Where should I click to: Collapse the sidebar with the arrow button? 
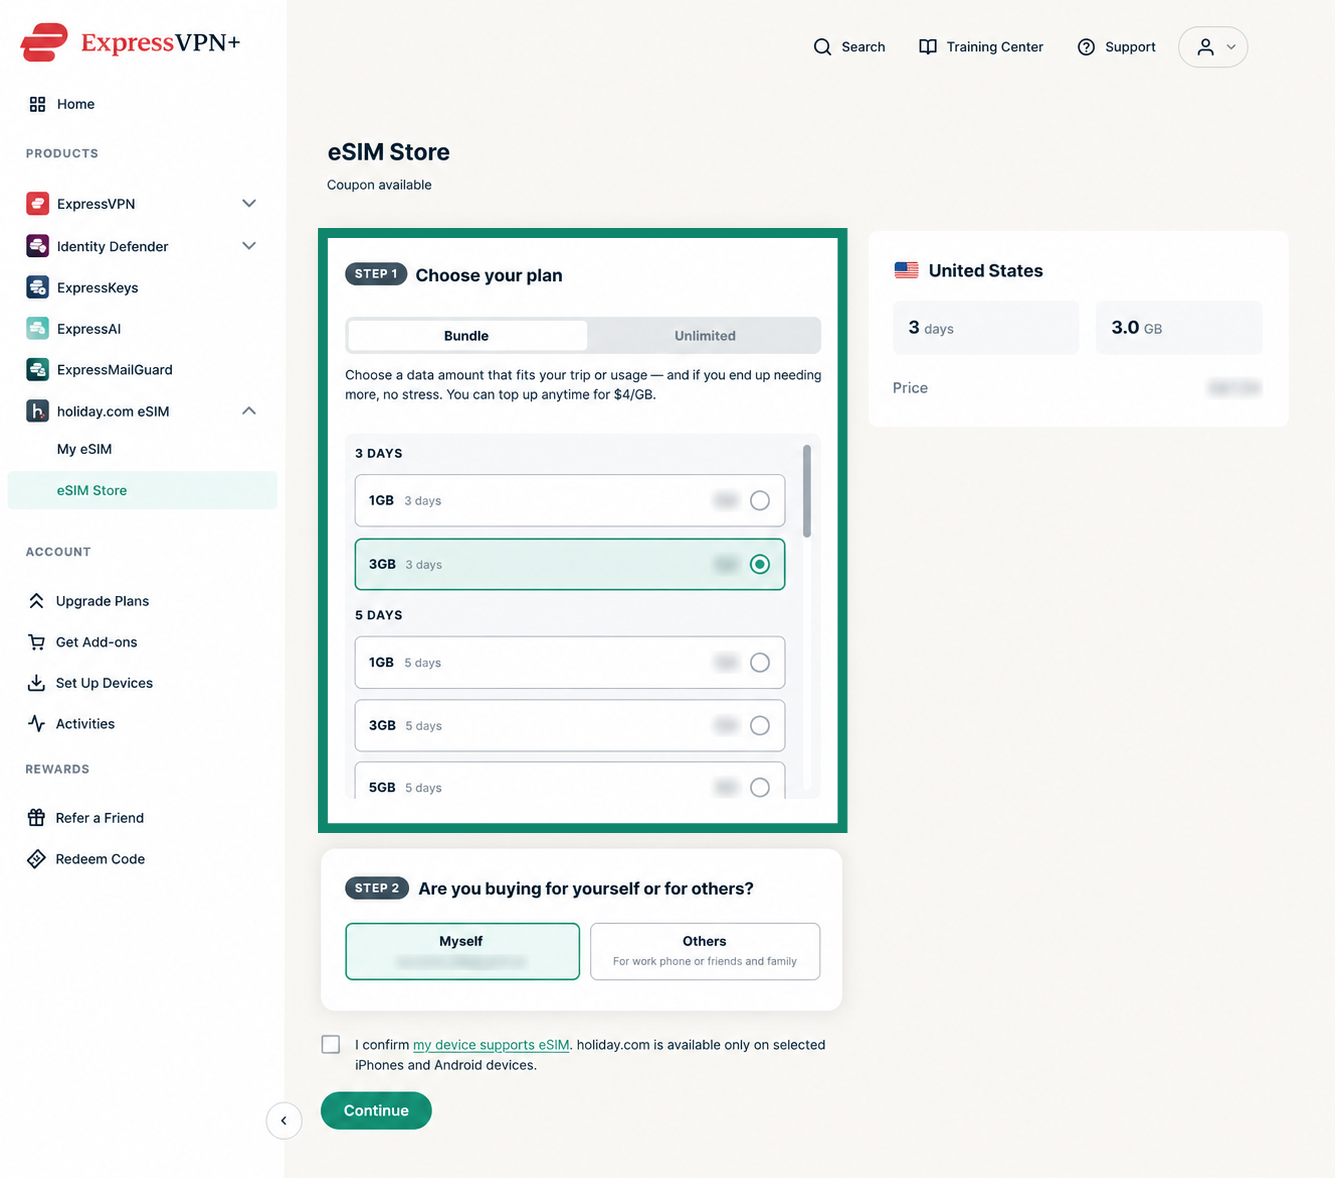click(x=284, y=1120)
